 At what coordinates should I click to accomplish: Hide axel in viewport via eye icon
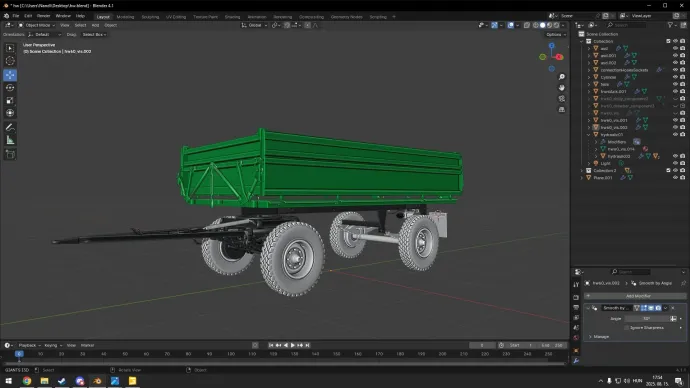click(675, 48)
